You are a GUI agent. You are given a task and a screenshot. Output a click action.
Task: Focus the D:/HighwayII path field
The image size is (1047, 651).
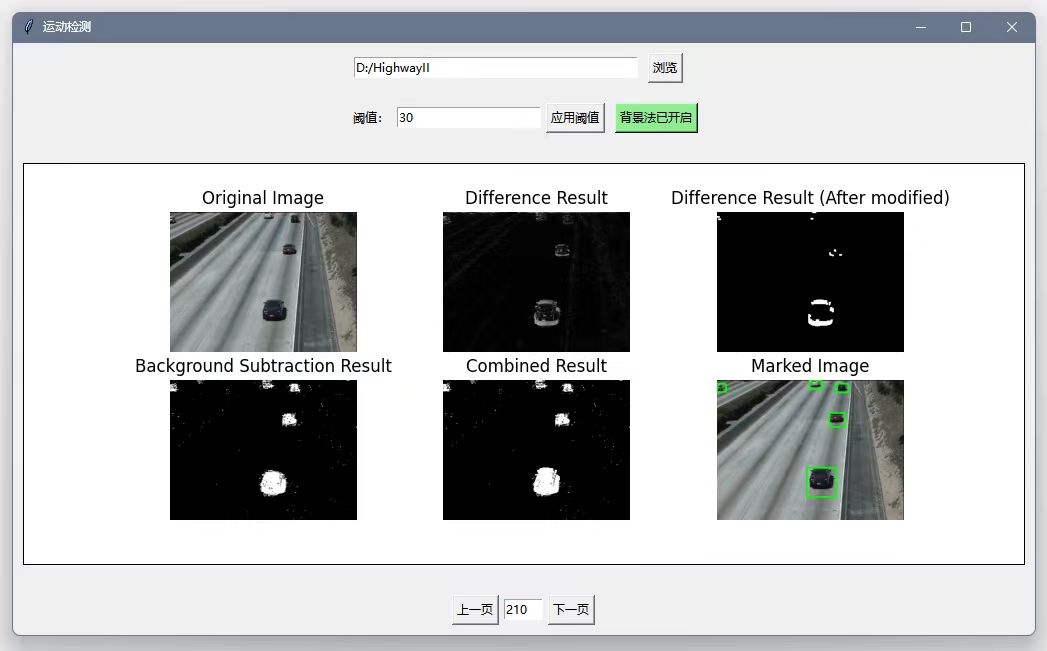click(495, 68)
